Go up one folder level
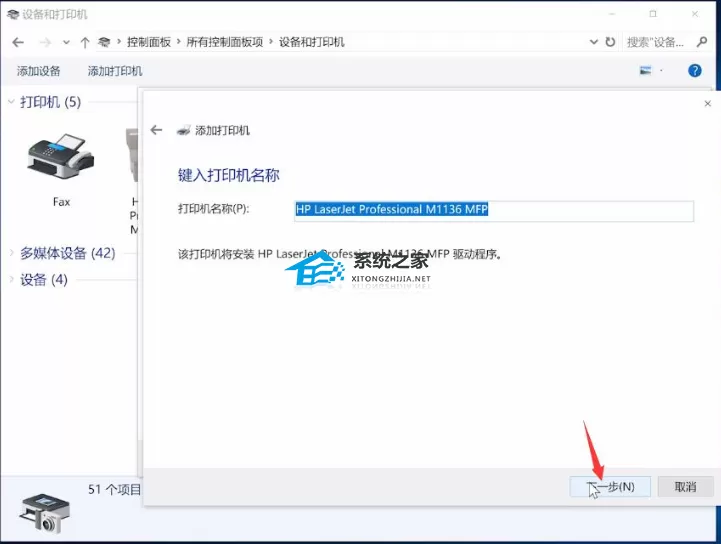 (x=85, y=42)
